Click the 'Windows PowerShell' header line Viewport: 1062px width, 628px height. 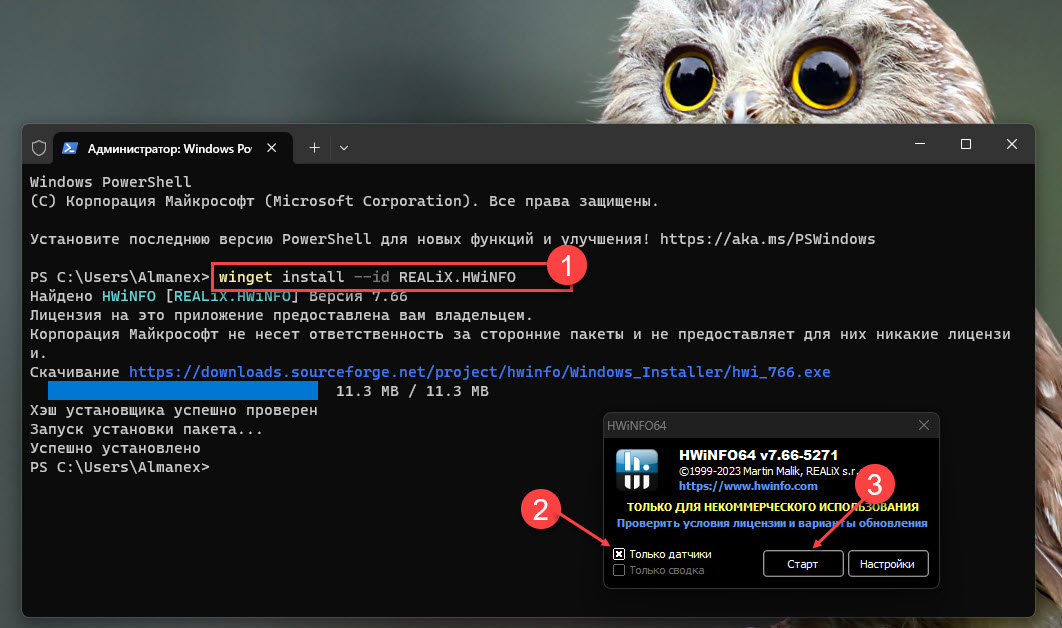110,182
